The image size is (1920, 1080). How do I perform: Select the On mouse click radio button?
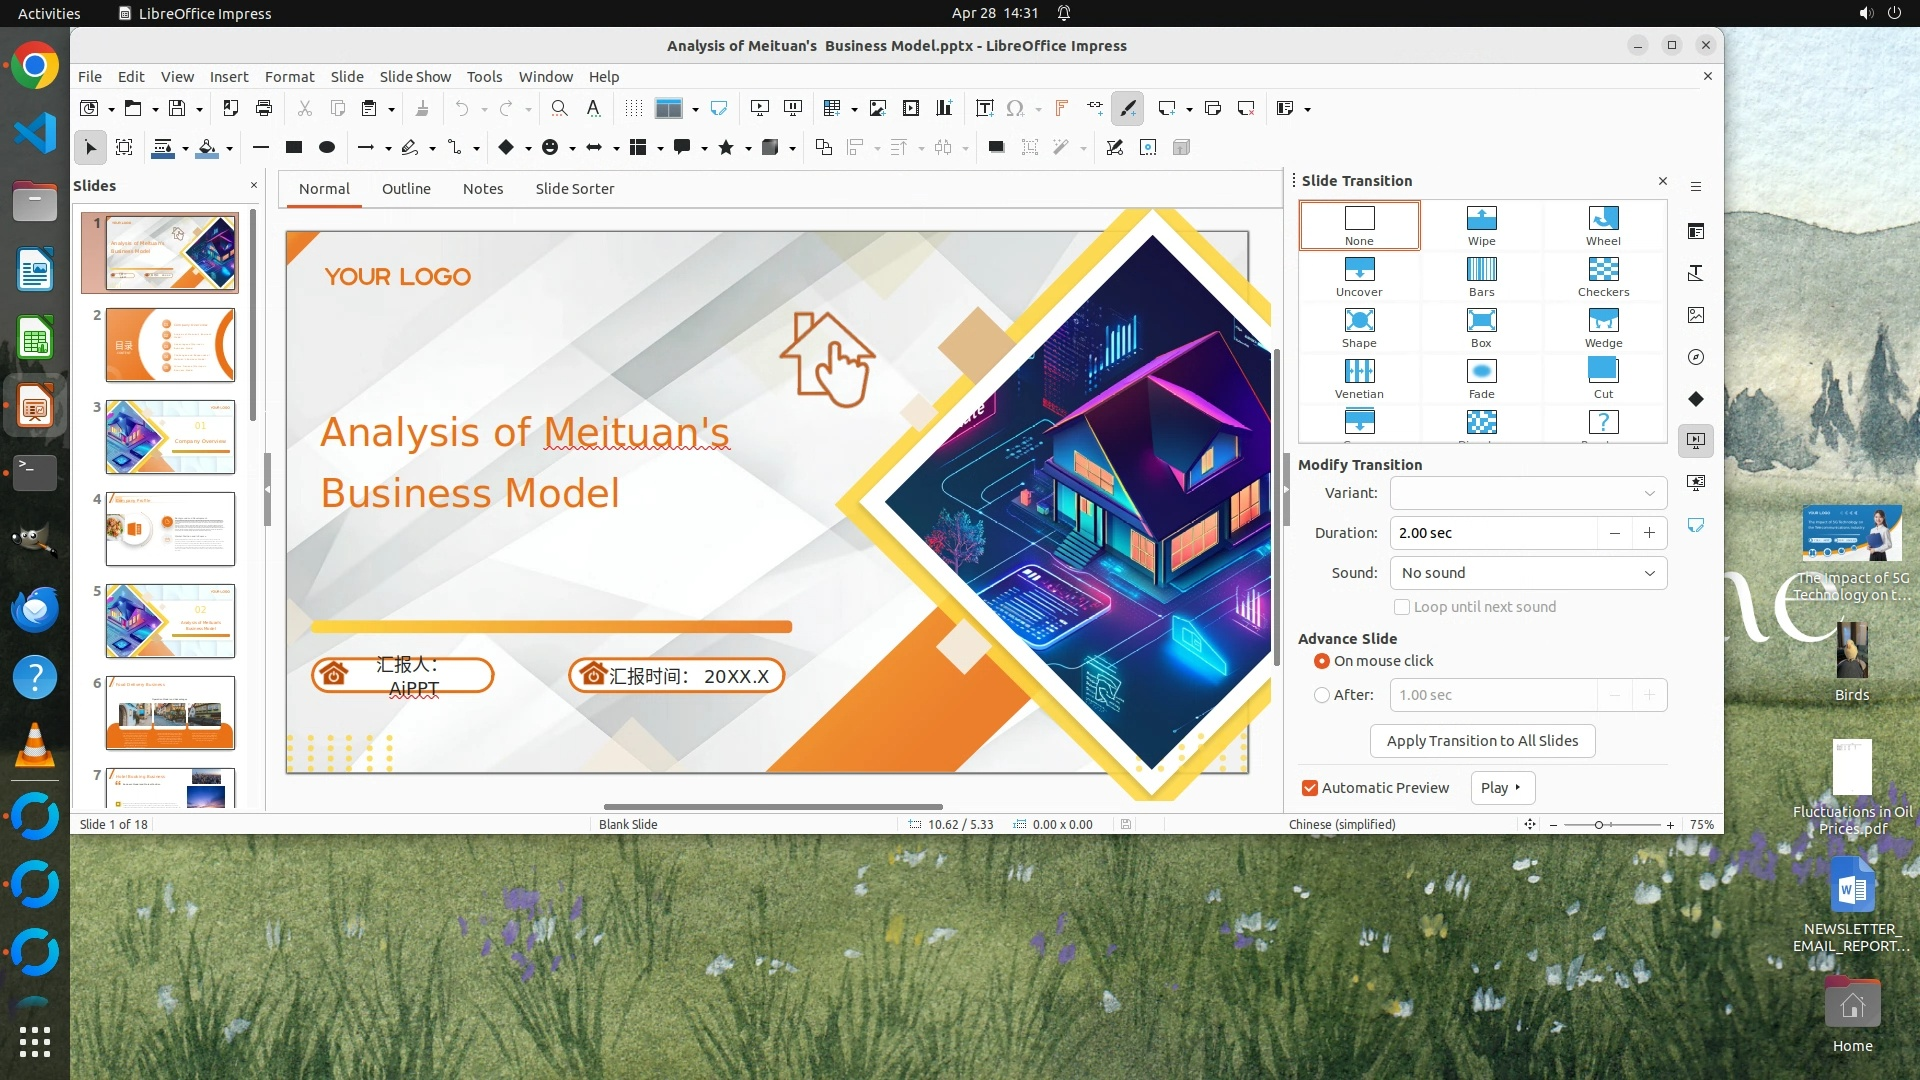pyautogui.click(x=1322, y=661)
